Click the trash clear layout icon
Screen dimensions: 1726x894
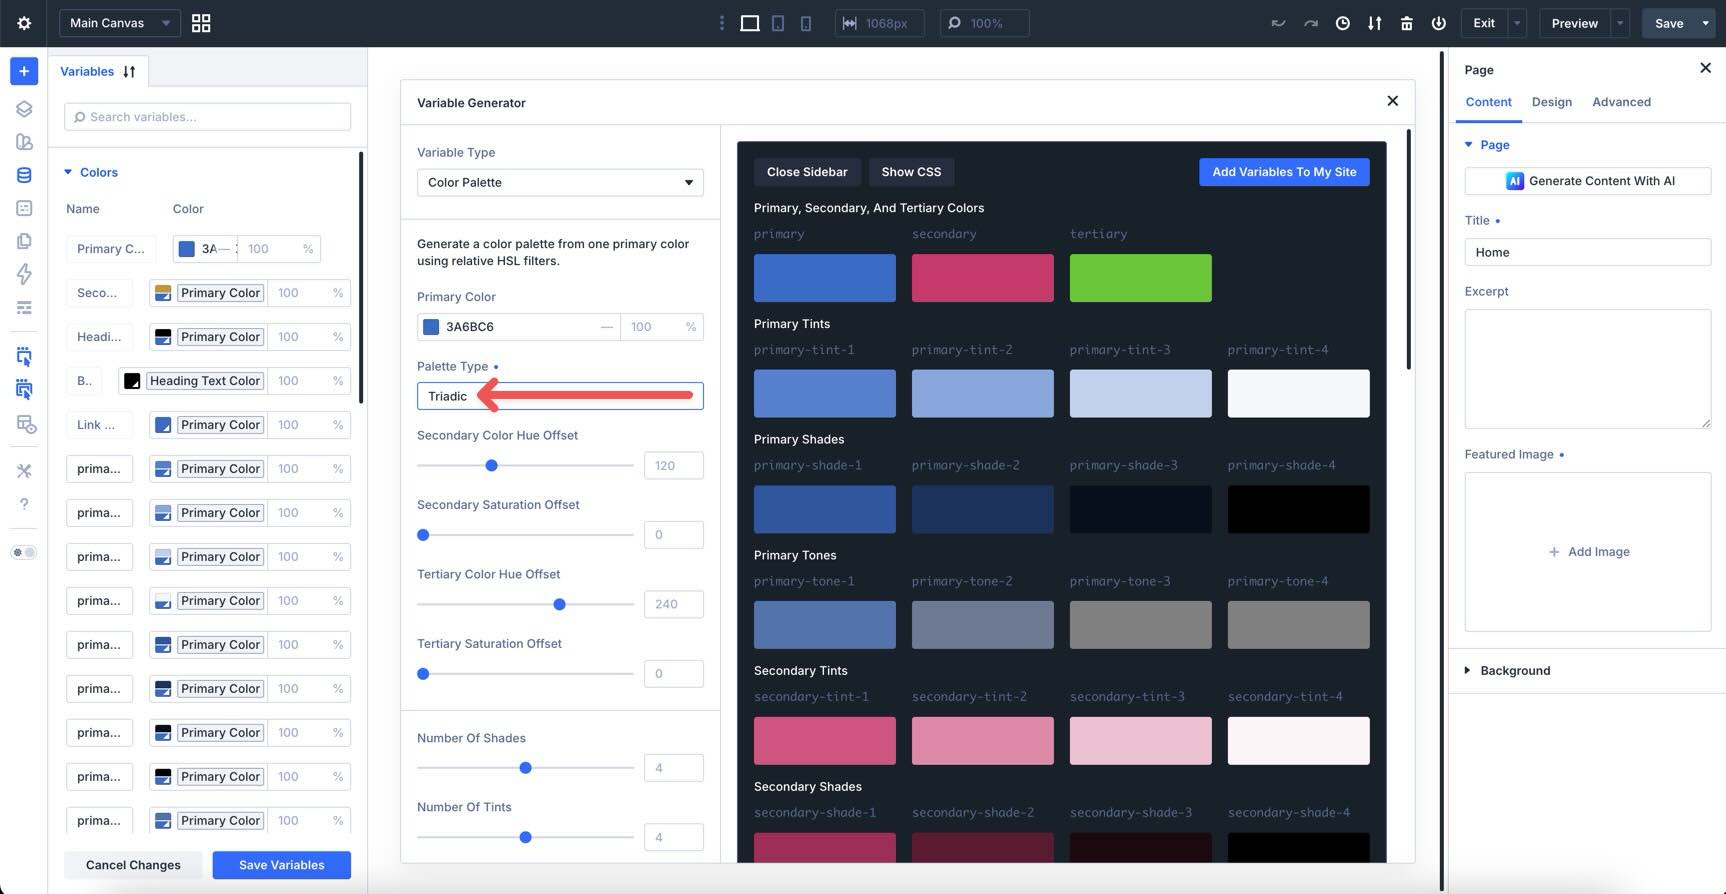(1407, 23)
